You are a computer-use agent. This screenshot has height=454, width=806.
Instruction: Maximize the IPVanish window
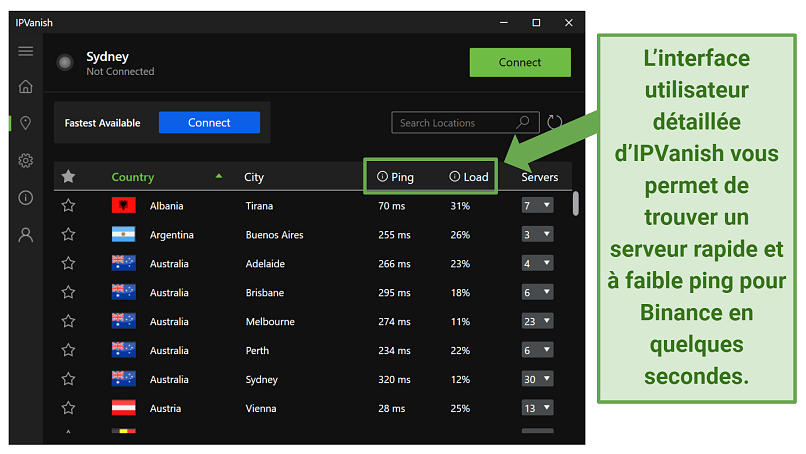pos(536,23)
